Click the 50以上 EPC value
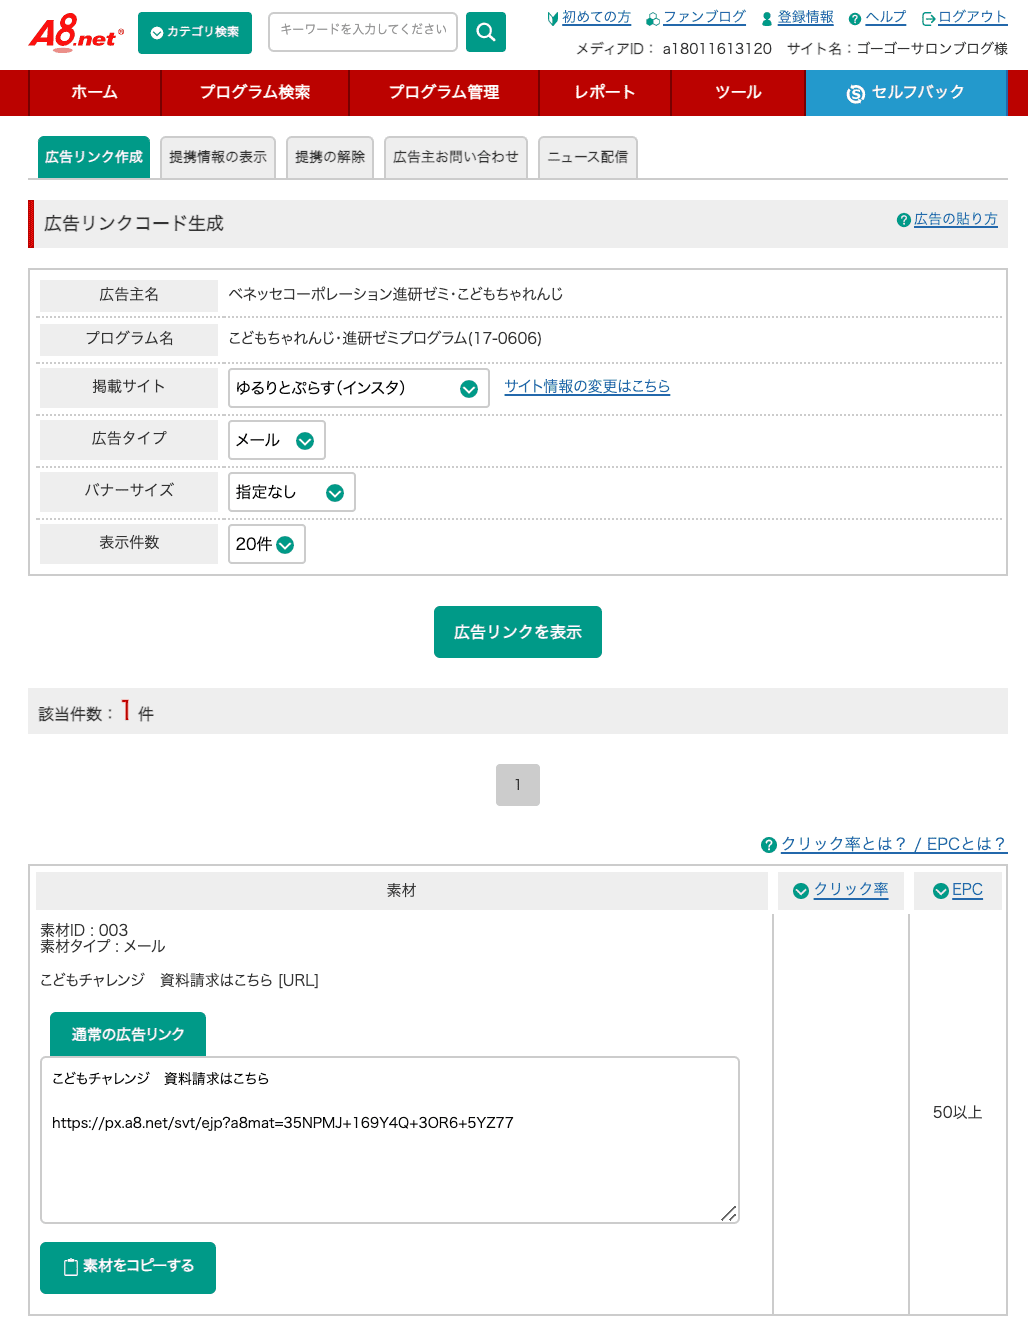 (957, 1112)
